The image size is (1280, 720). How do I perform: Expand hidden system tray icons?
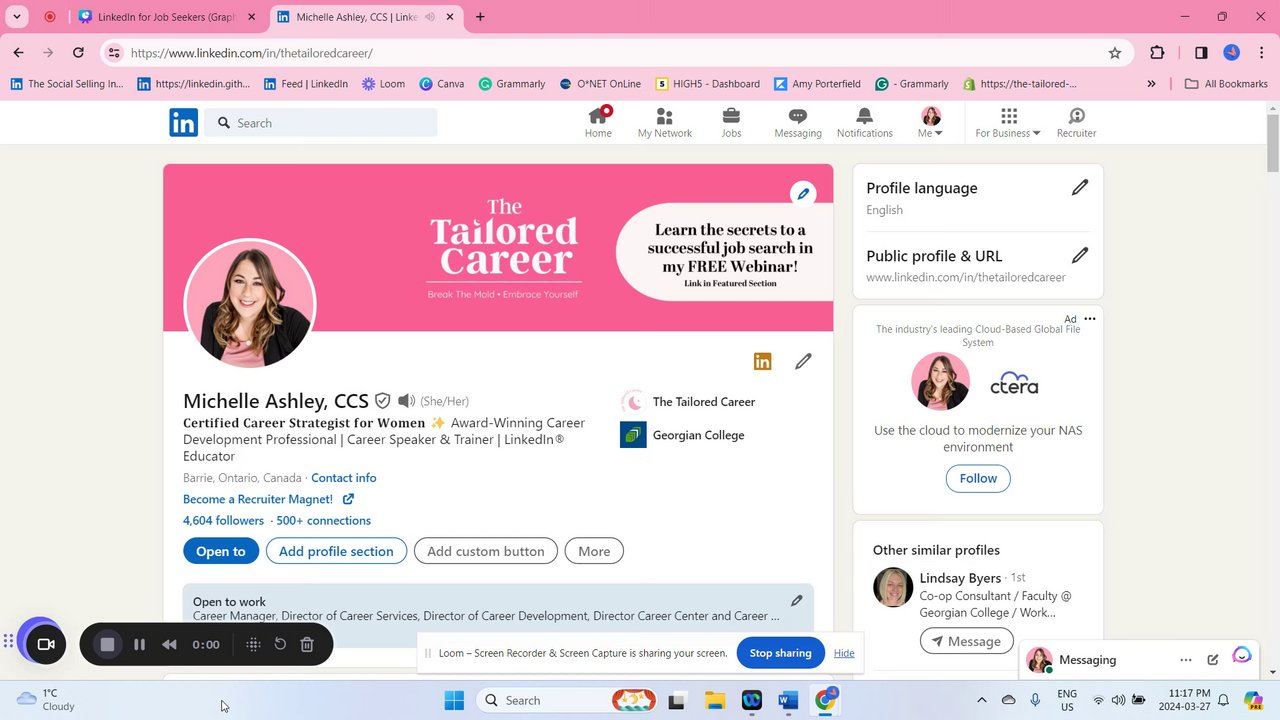[x=981, y=700]
